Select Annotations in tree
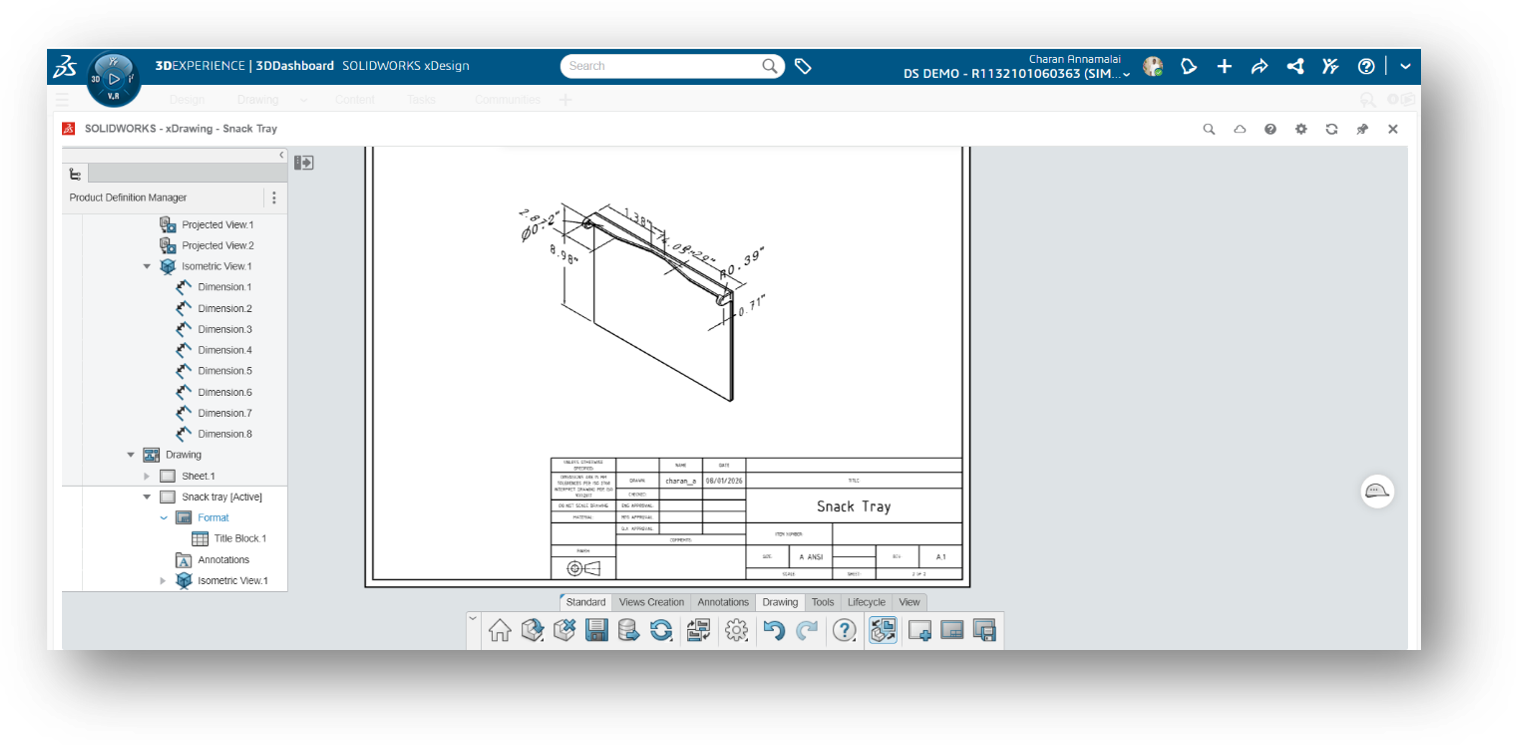Viewport: 1516px width, 745px height. click(224, 560)
